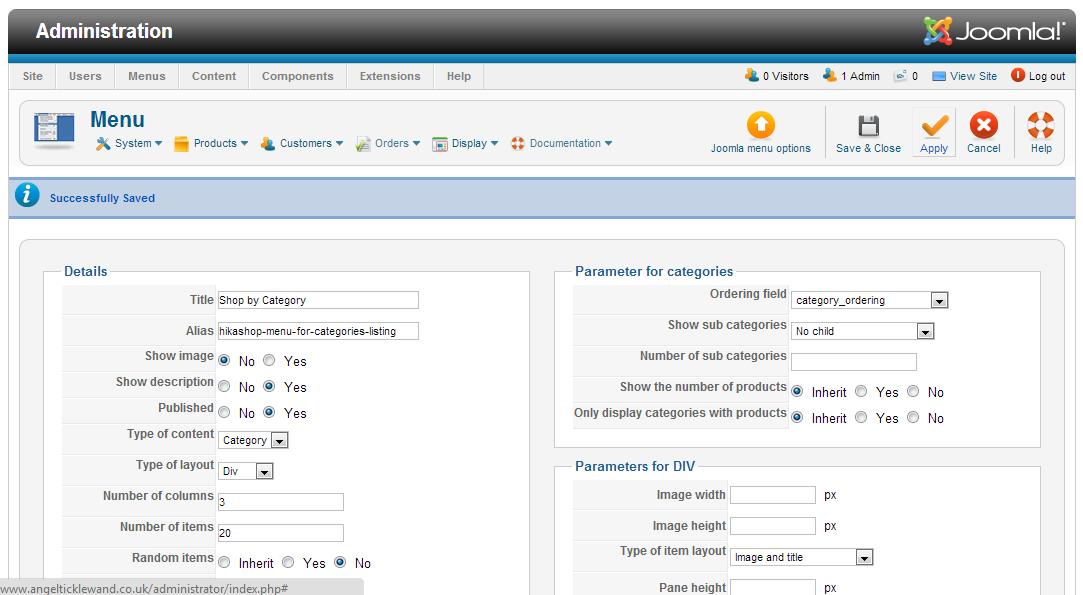
Task: Open the Show sub categories dropdown
Action: coord(863,331)
